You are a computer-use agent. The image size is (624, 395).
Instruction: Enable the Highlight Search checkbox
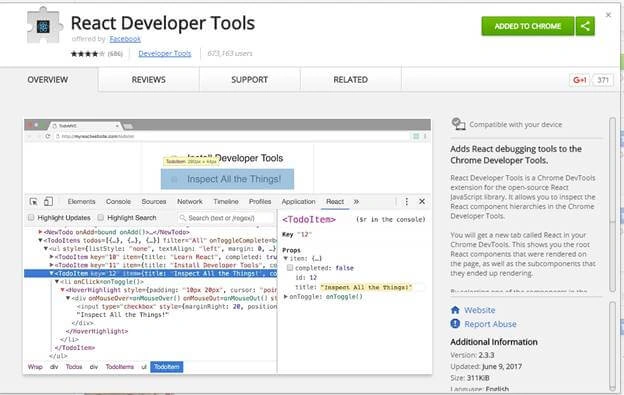[101, 217]
